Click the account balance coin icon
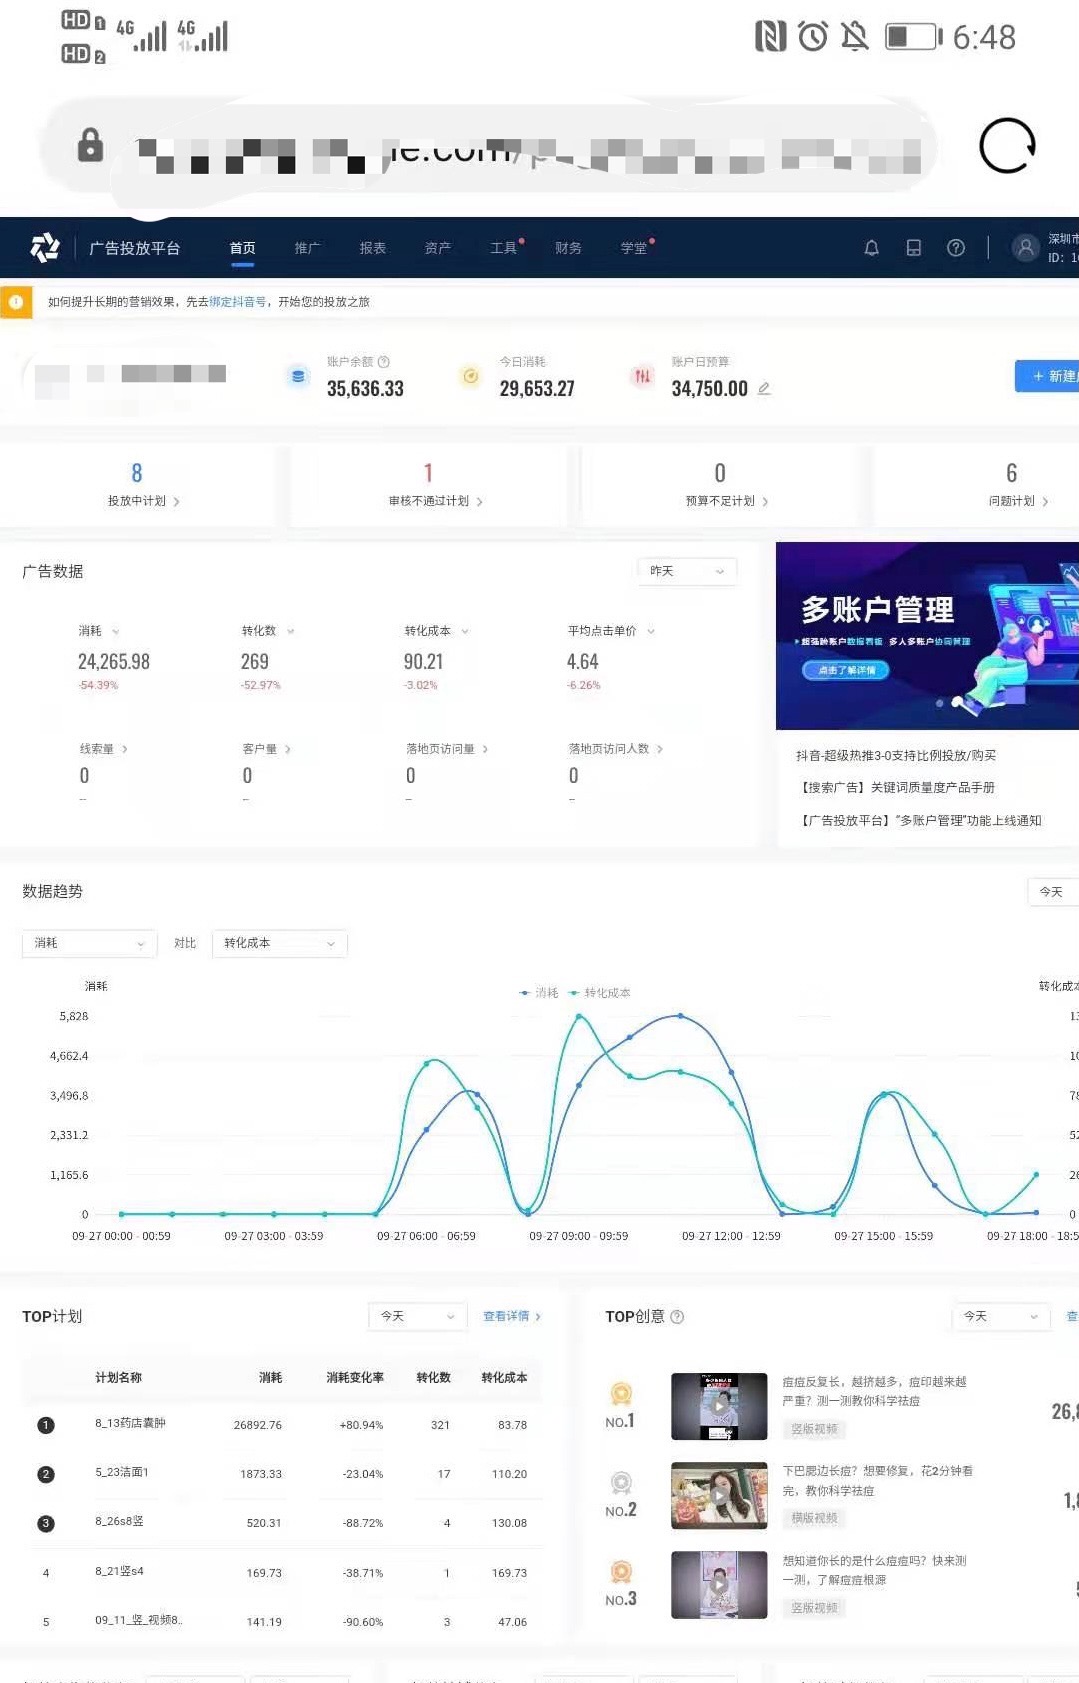1079x1683 pixels. 297,376
